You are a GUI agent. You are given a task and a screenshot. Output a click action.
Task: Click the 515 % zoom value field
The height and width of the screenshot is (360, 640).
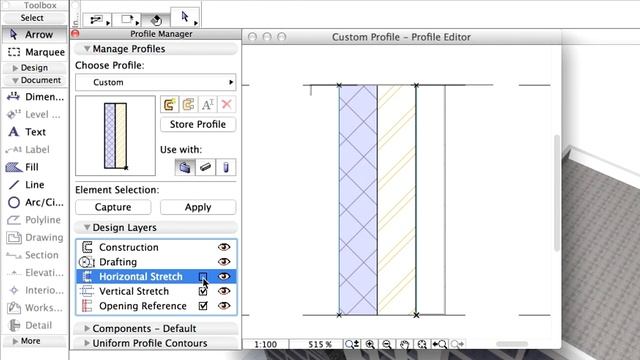(320, 344)
